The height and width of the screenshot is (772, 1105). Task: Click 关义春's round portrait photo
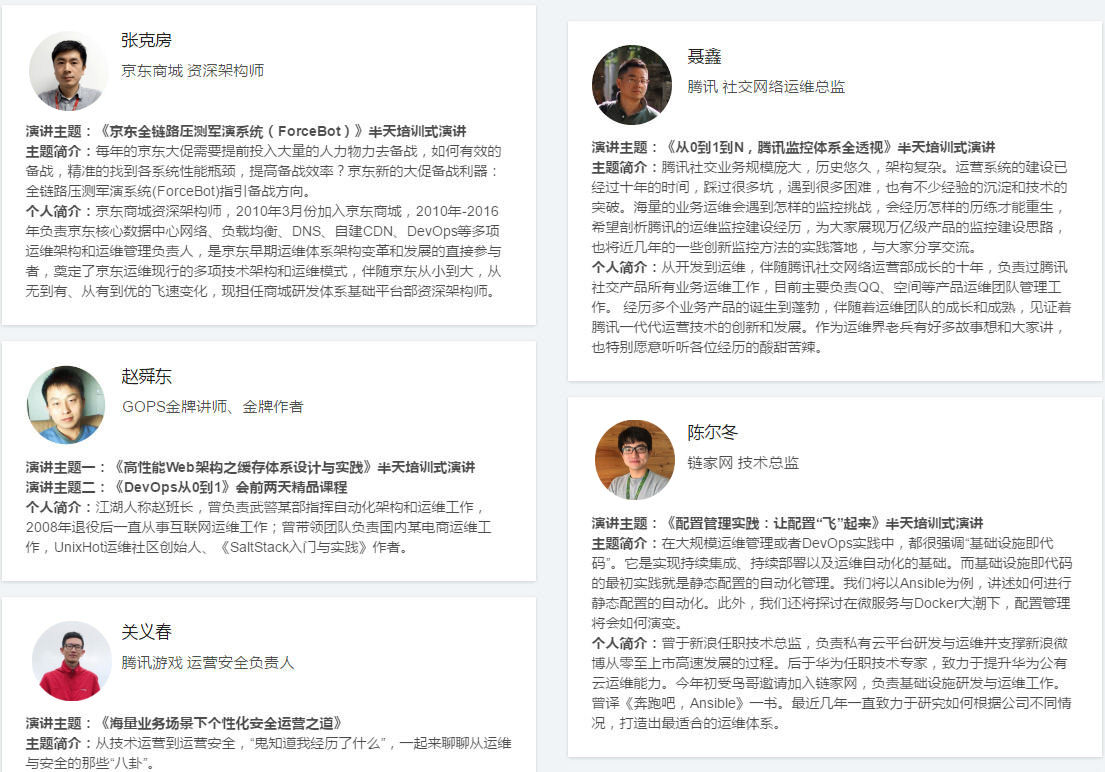point(72,661)
